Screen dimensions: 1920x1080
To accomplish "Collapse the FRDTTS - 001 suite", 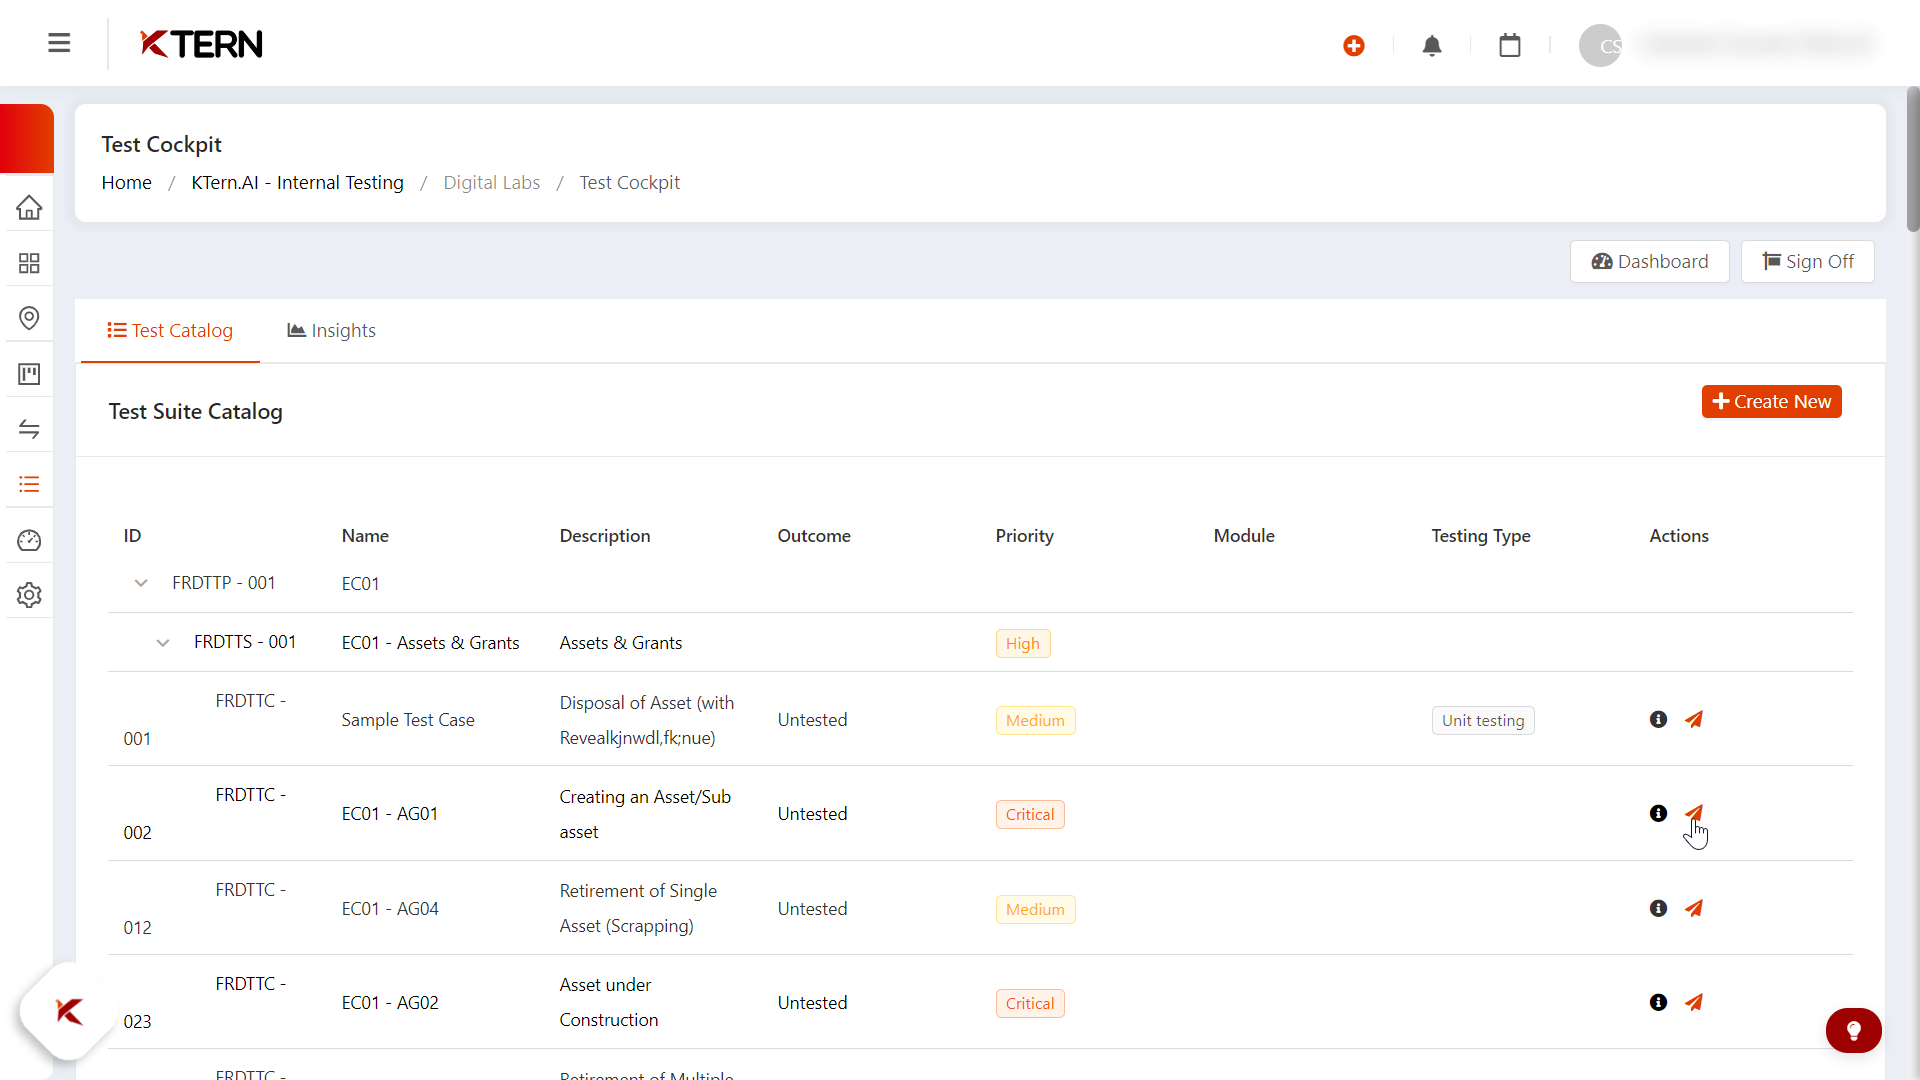I will (x=163, y=643).
